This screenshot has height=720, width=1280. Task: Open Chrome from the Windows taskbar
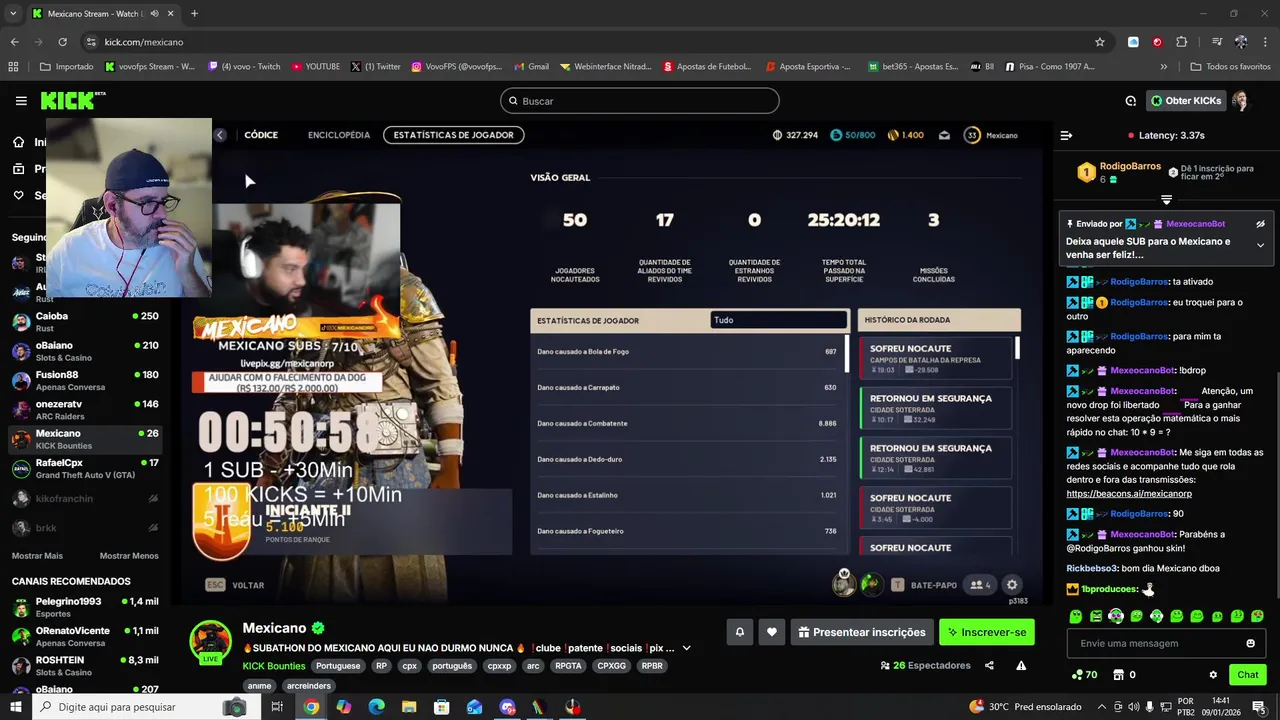coord(311,707)
